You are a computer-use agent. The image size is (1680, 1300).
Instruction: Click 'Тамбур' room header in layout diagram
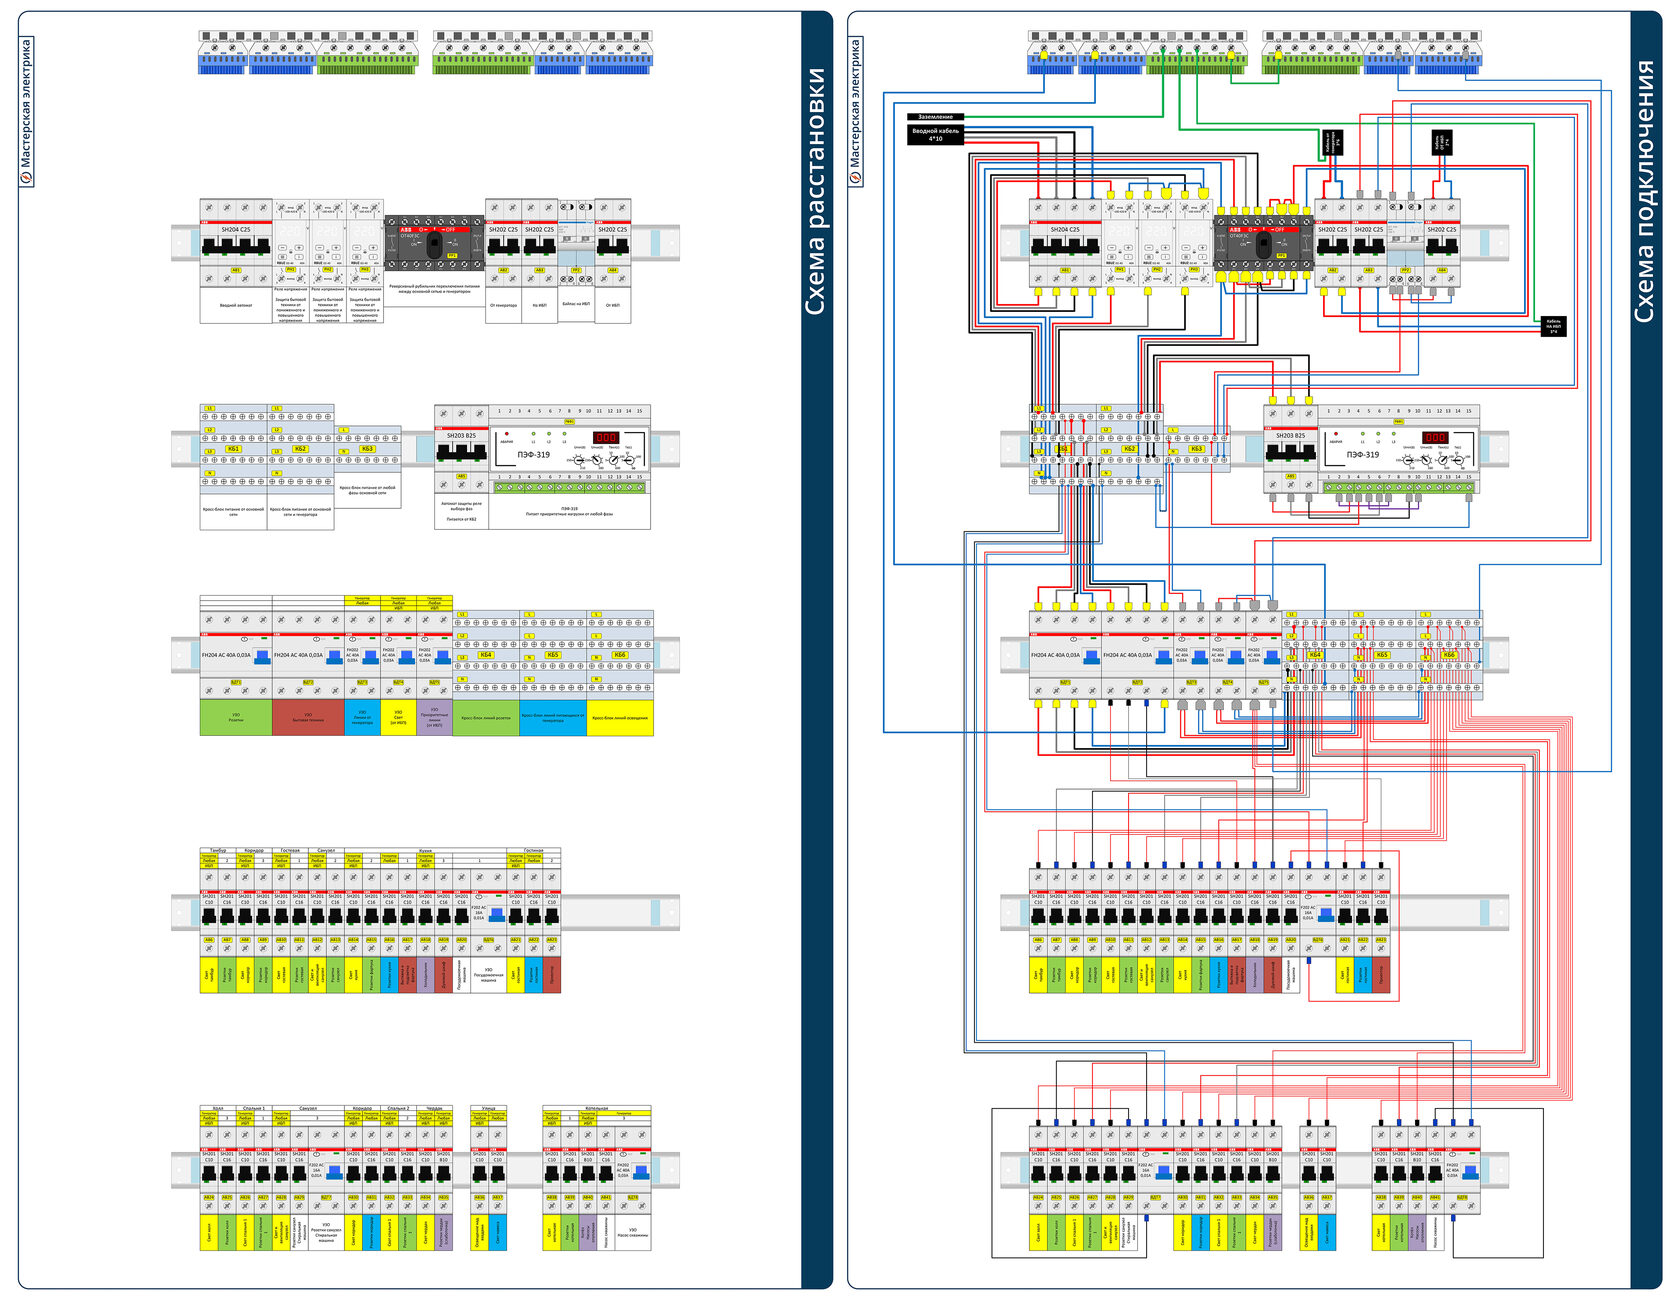pos(218,850)
